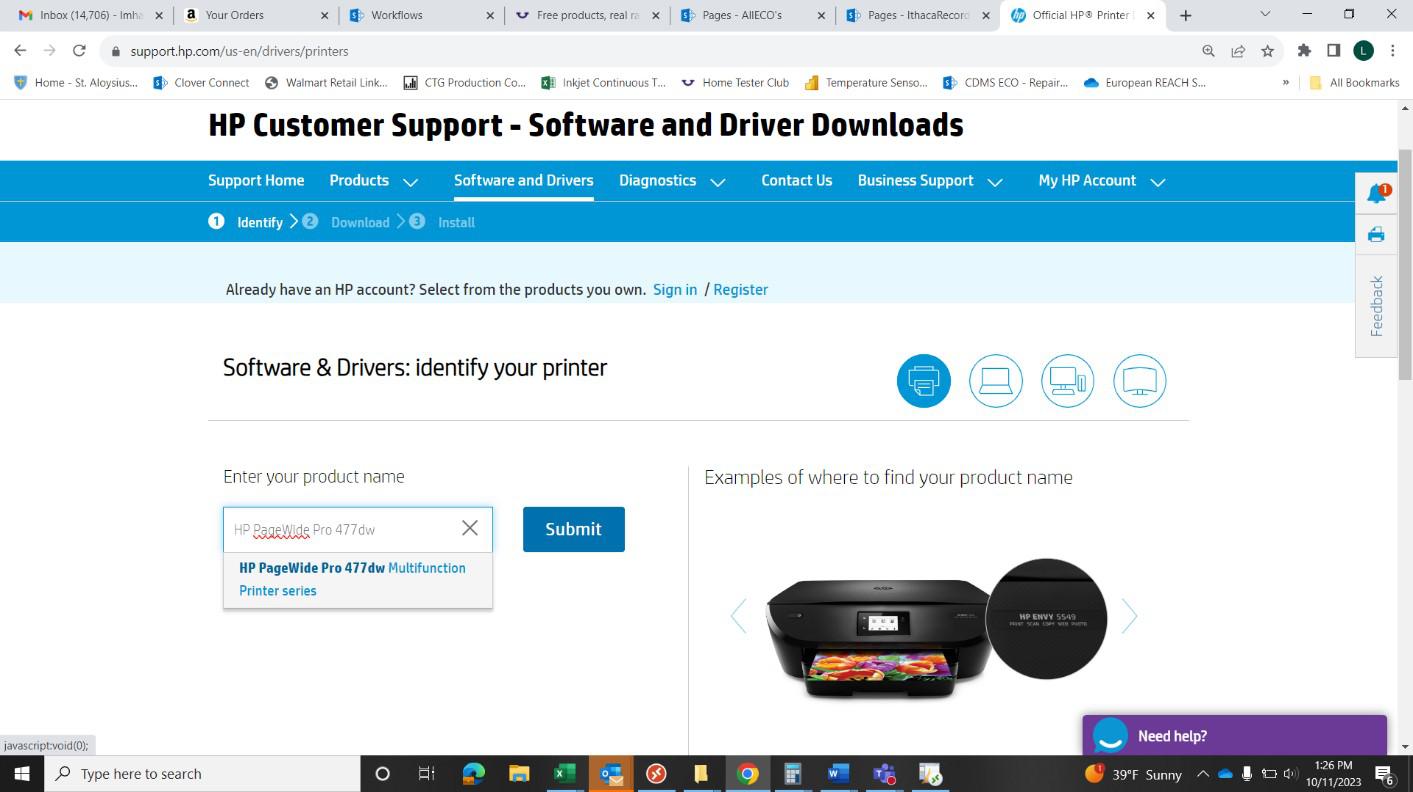Screen dimensions: 1413x792
Task: Open the Chrome three-dot menu
Action: point(1392,51)
